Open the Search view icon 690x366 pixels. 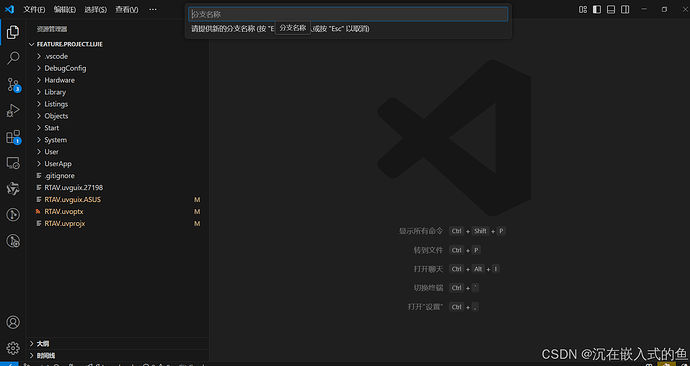(13, 58)
